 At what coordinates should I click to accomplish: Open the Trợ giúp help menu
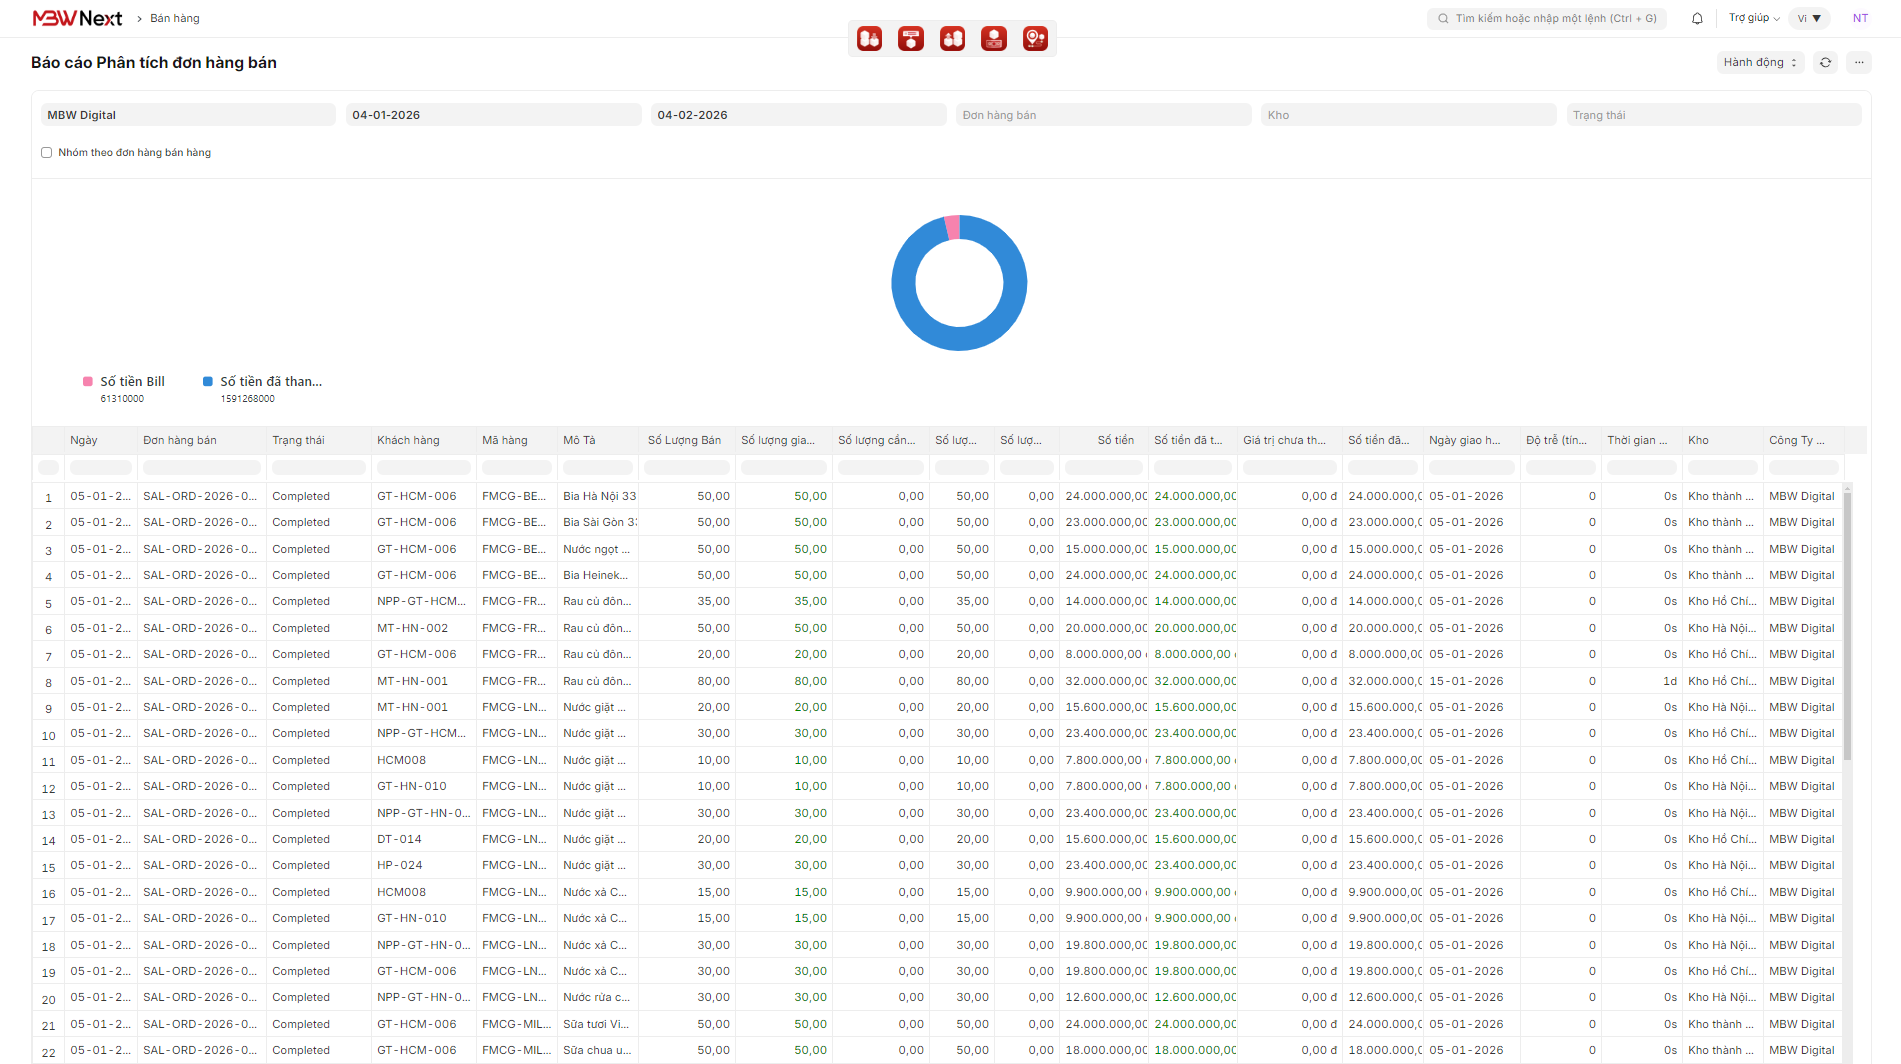tap(1754, 18)
